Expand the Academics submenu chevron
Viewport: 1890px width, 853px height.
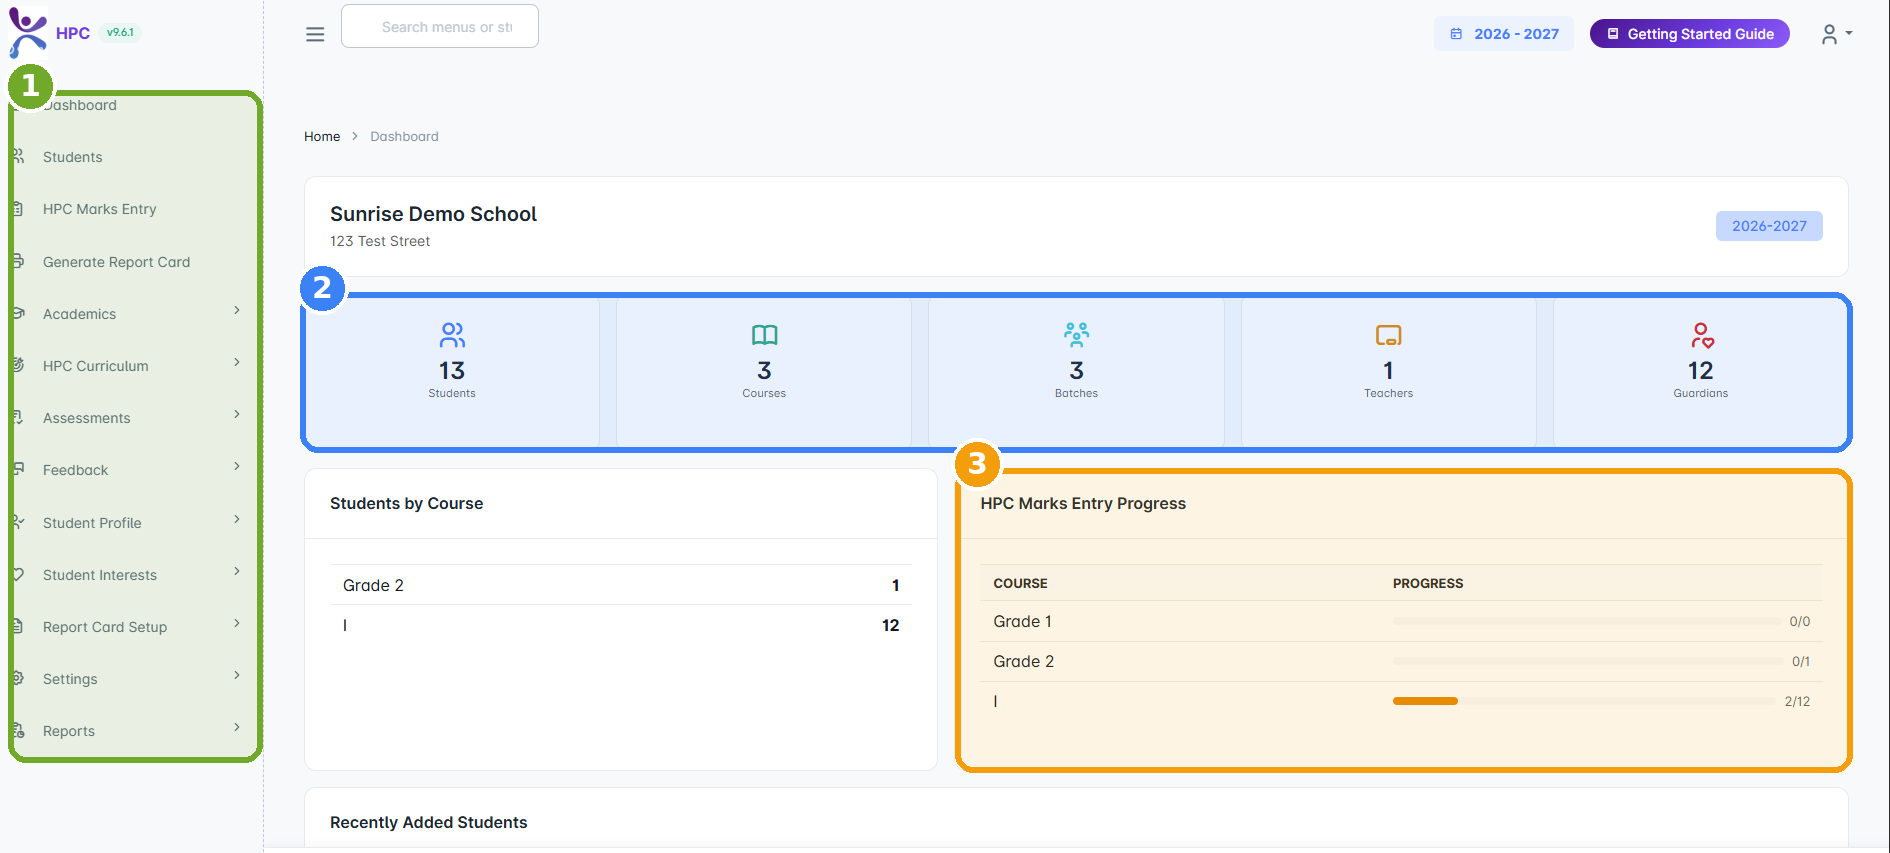[237, 310]
